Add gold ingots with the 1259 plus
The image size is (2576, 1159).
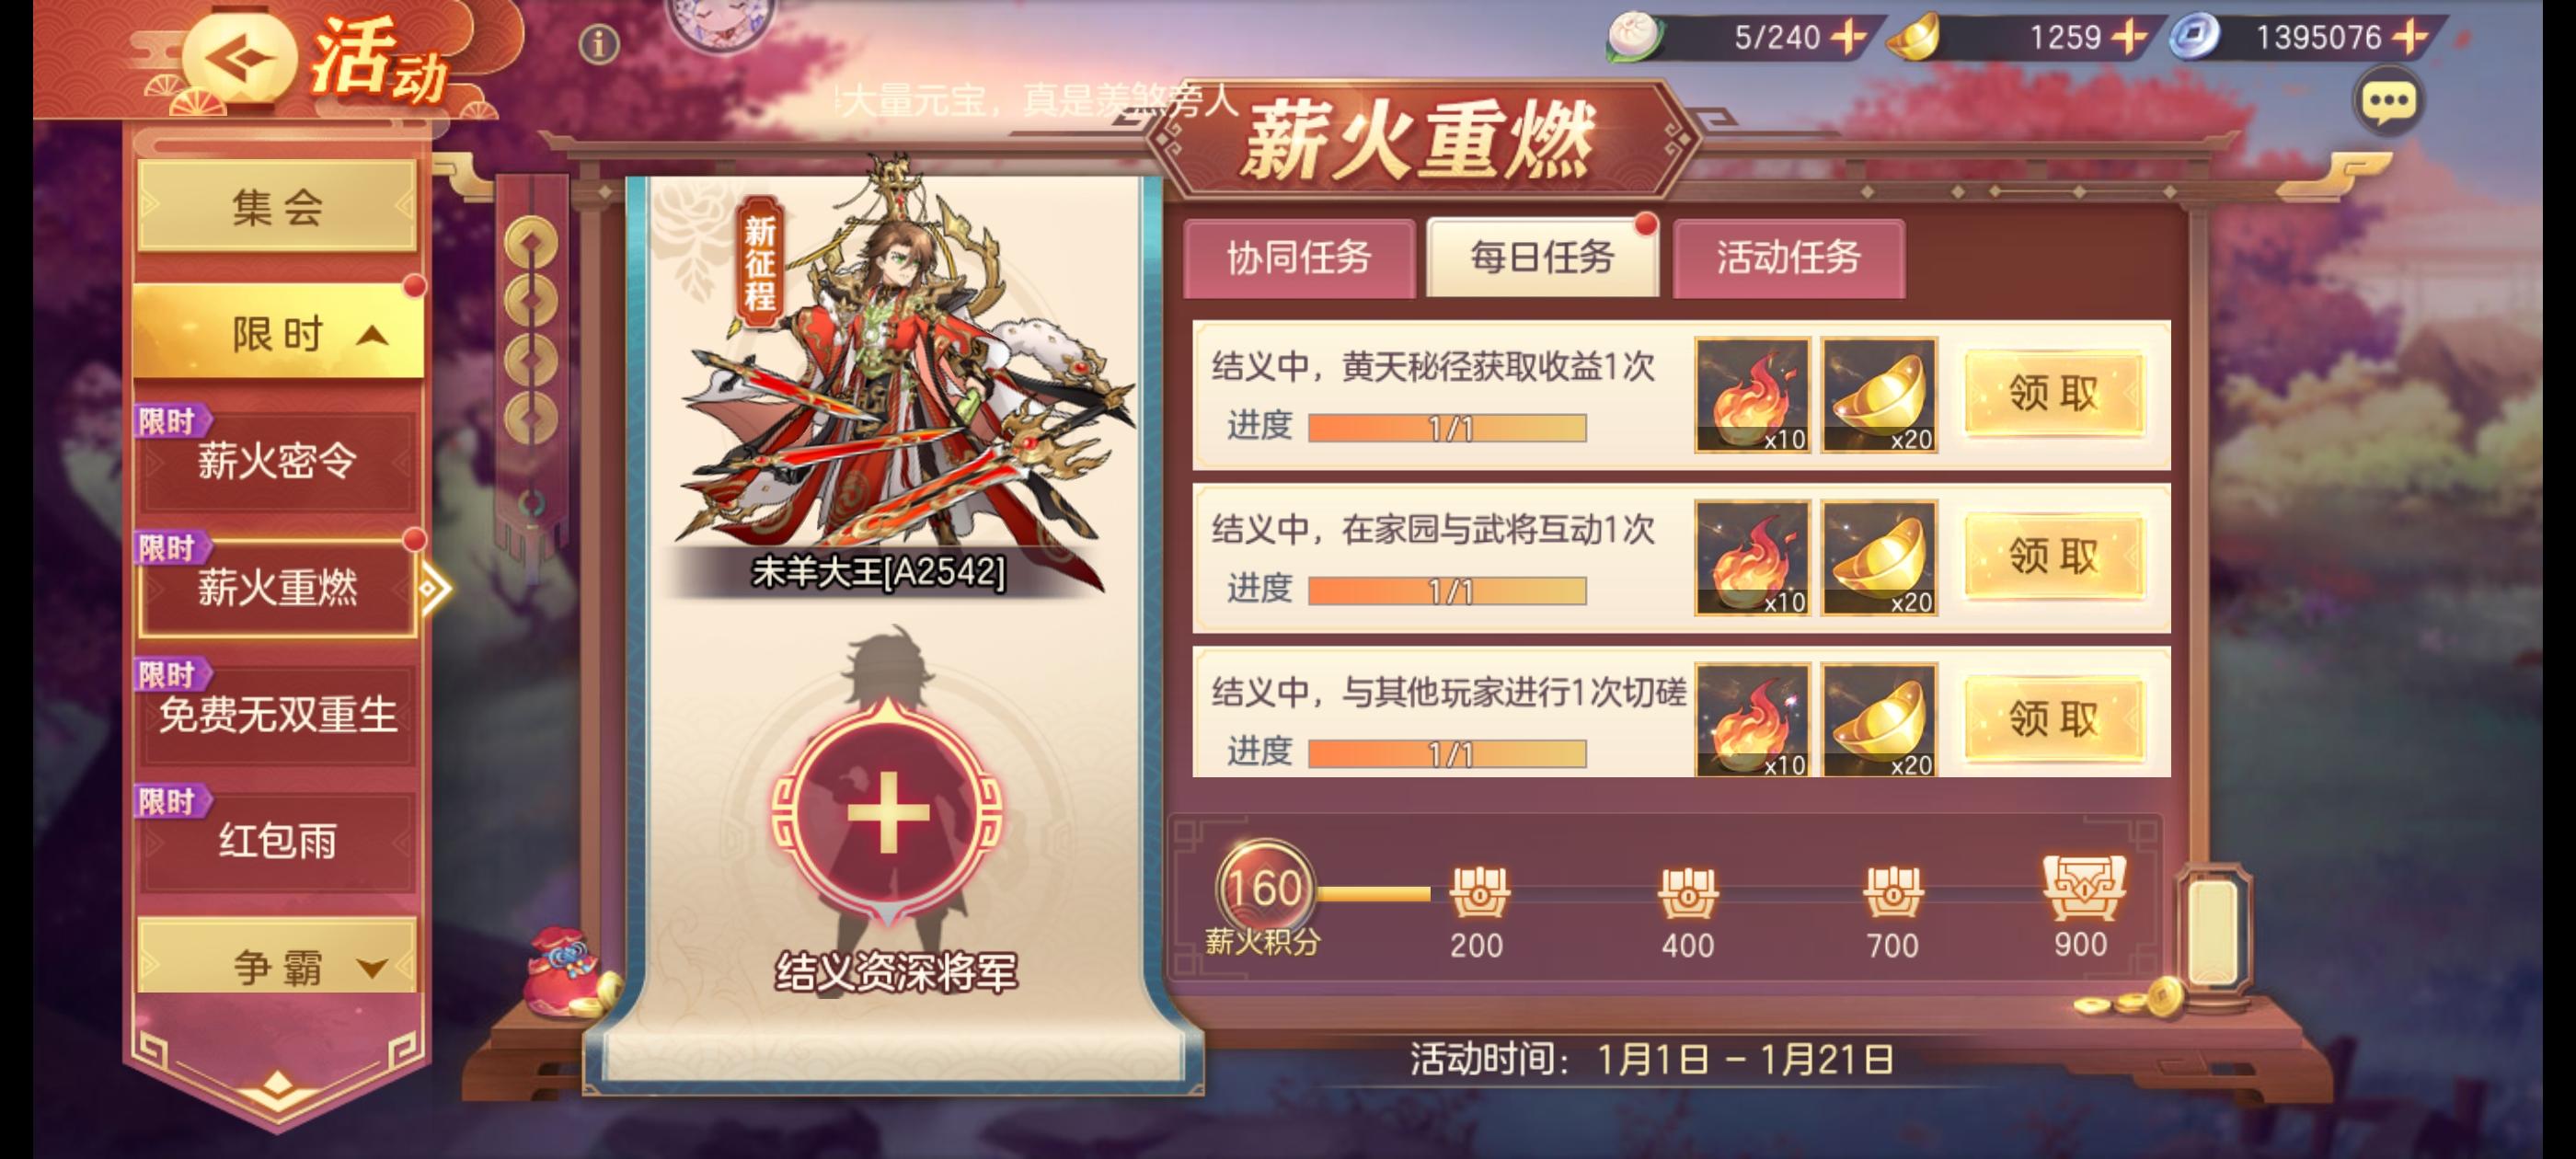[x=2129, y=38]
